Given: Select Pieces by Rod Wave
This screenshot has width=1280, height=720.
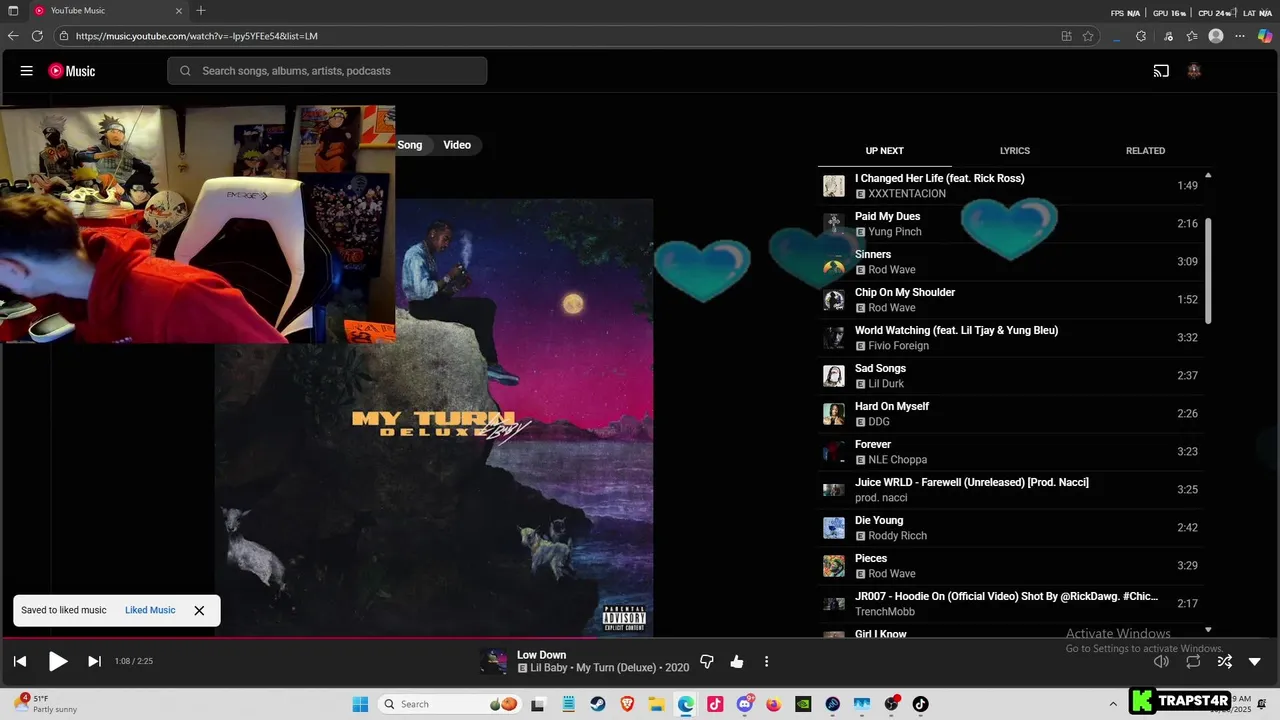Looking at the screenshot, I should point(1010,566).
